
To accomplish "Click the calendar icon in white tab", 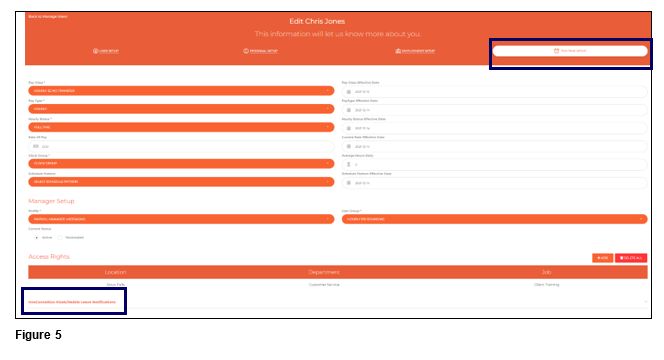I will tap(556, 51).
